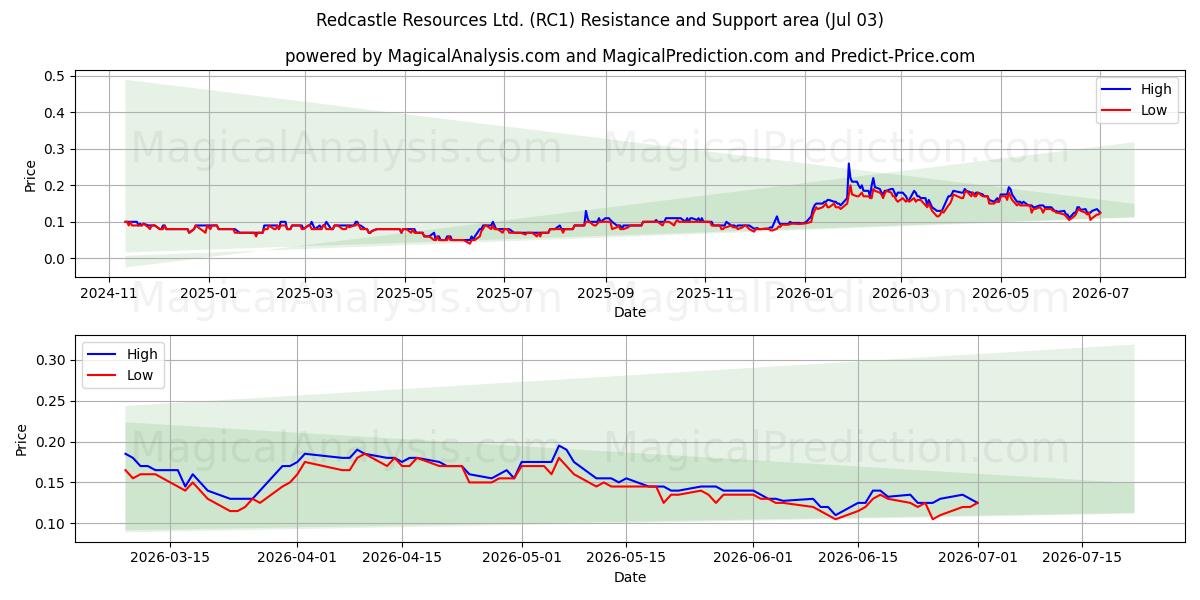Viewport: 1200px width, 600px height.
Task: Click the '2026-04-01' label in the bottom chart
Action: [x=297, y=559]
